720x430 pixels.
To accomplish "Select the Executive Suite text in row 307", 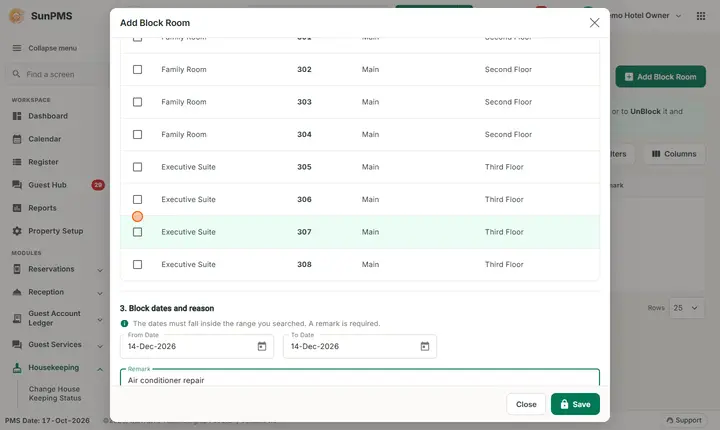I will pos(188,232).
